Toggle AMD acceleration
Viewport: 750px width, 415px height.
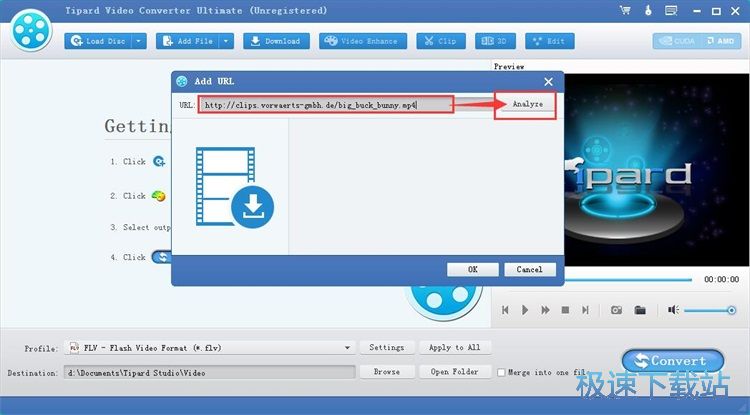(720, 41)
